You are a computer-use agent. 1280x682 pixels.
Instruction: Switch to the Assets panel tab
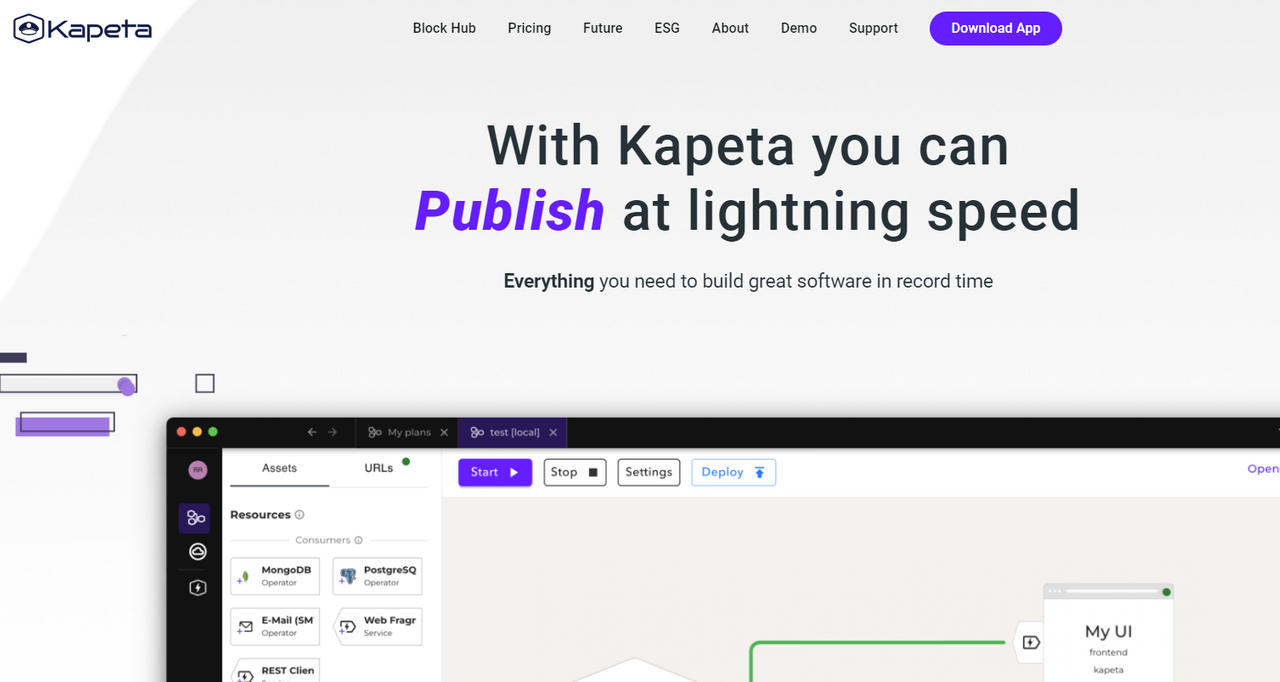279,468
